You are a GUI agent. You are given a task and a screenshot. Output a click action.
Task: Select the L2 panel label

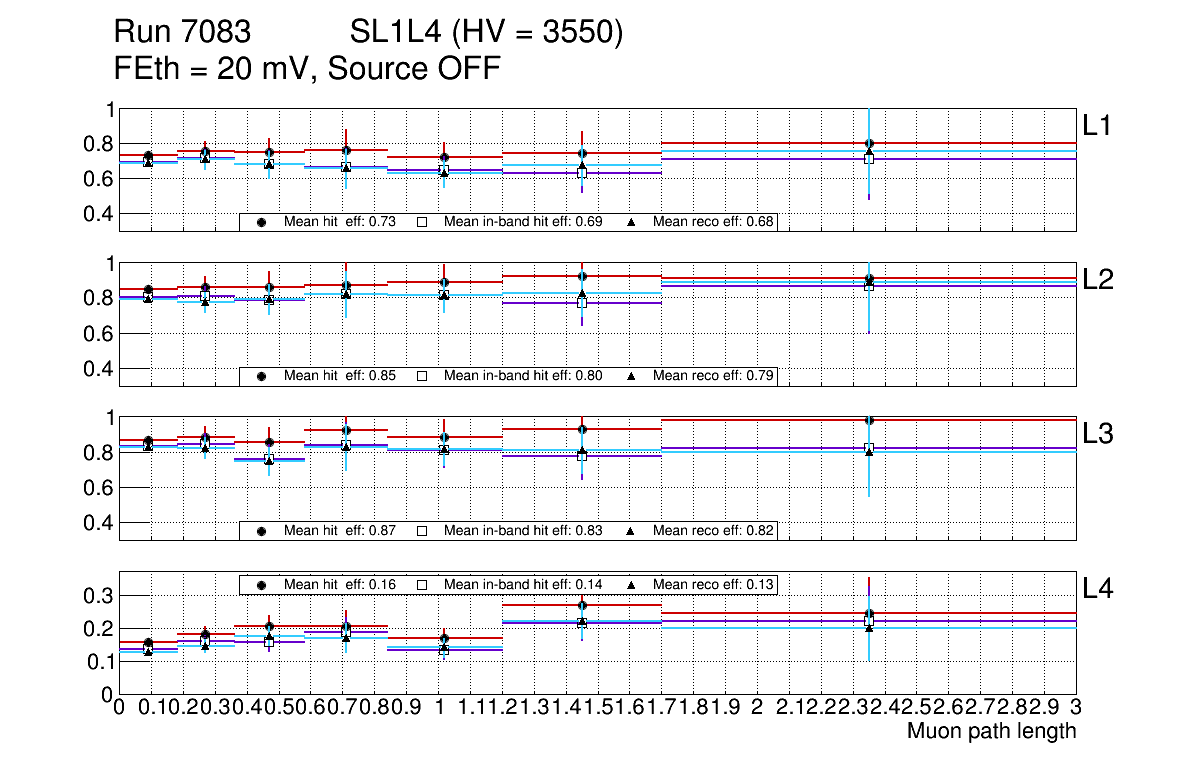pos(1097,280)
